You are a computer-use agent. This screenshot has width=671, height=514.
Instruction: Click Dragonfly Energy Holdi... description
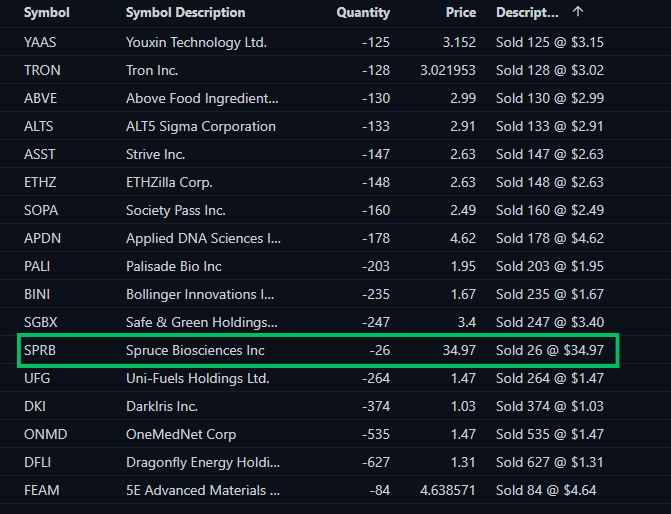(x=203, y=462)
